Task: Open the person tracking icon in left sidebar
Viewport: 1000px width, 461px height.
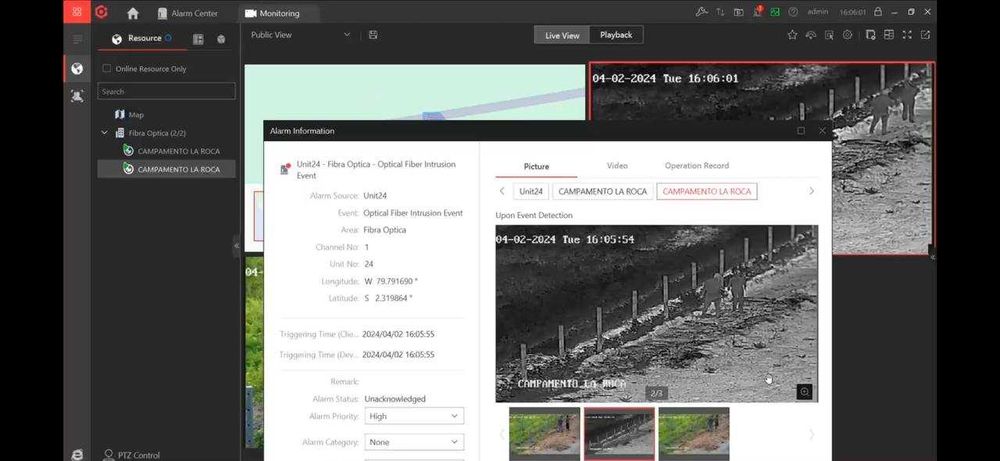Action: [77, 96]
